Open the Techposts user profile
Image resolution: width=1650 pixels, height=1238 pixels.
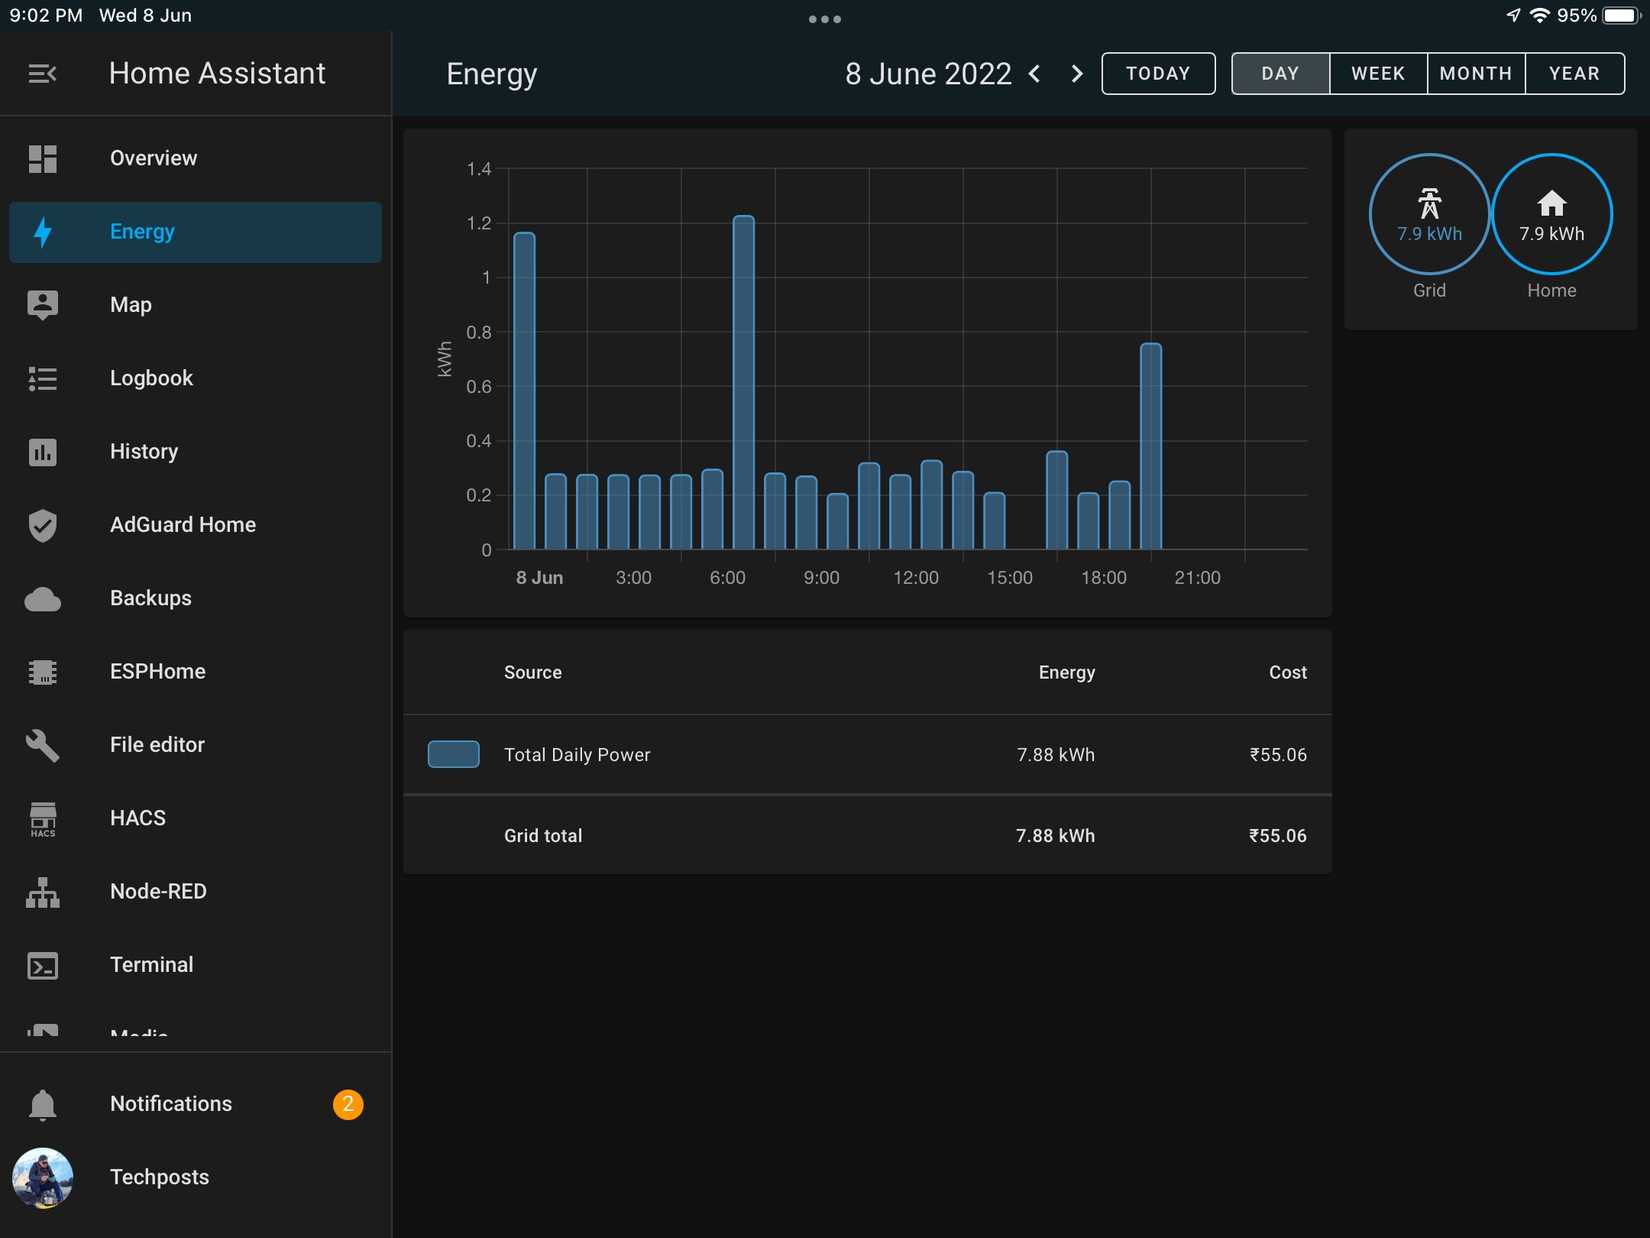(x=42, y=1177)
